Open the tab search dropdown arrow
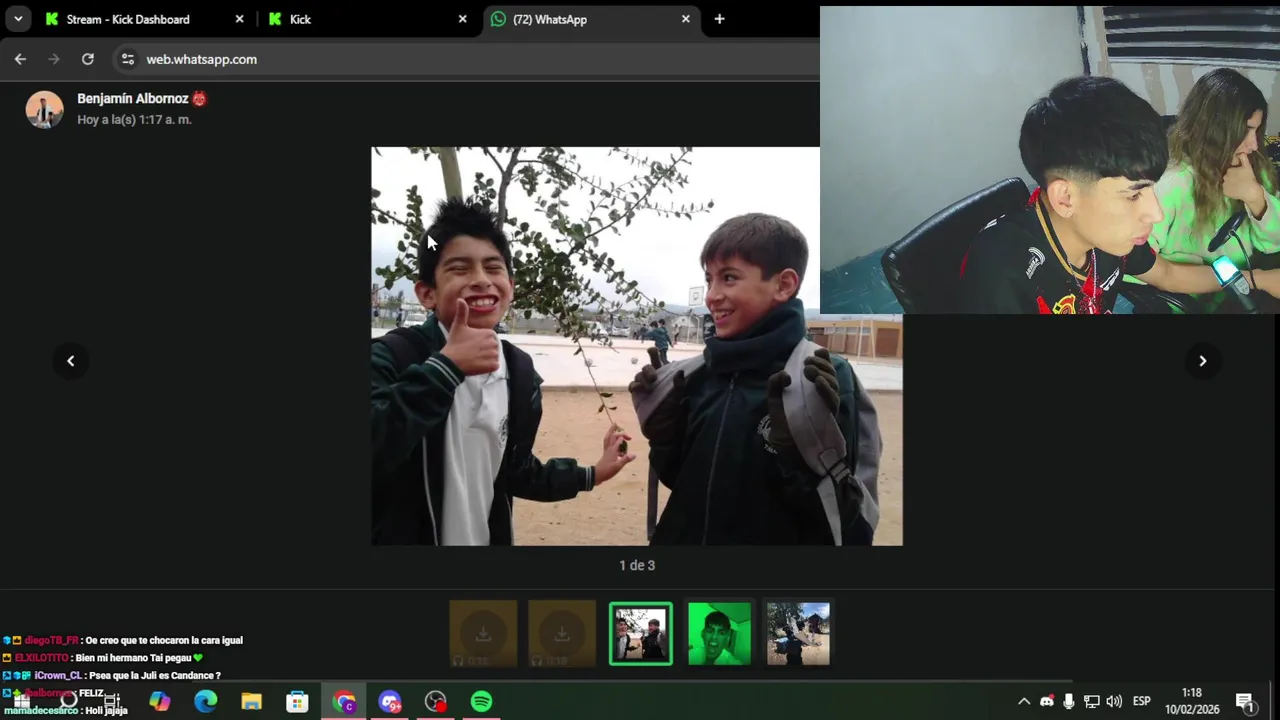Viewport: 1280px width, 720px height. click(18, 19)
